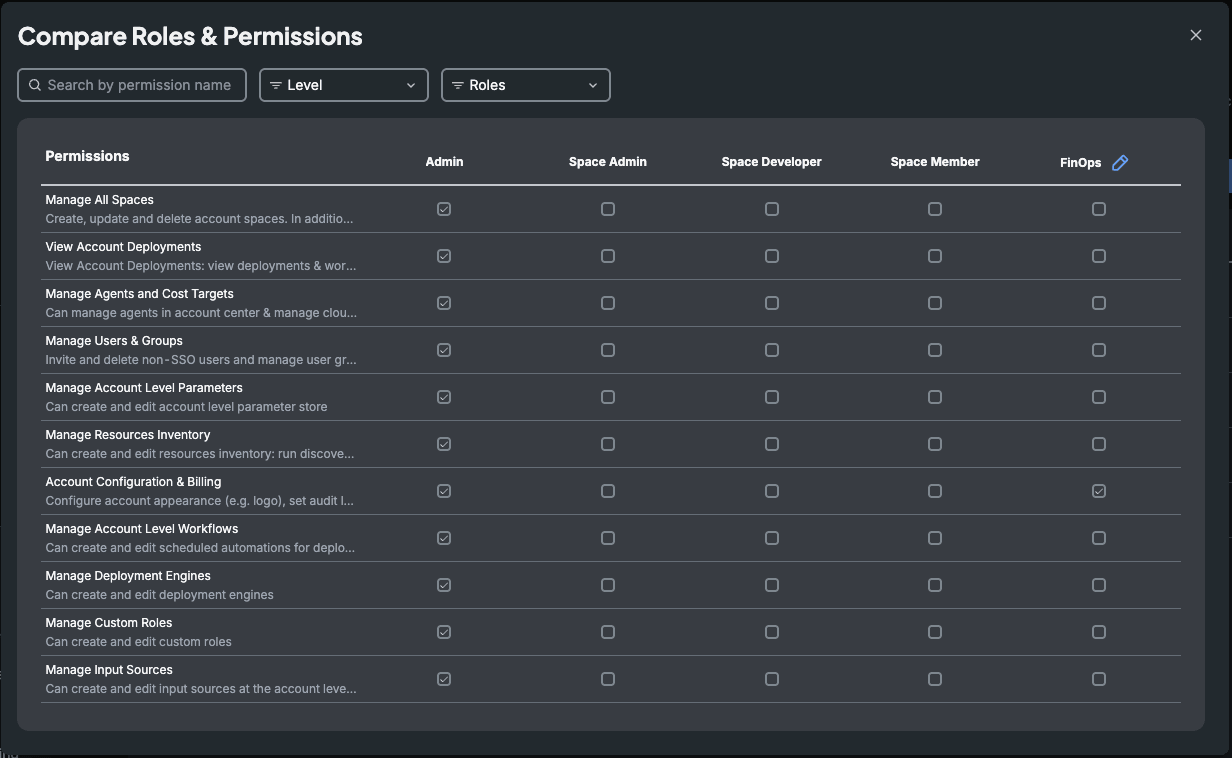Screen dimensions: 1232x758
Task: Focus the Search by permission name field
Action: 132,85
